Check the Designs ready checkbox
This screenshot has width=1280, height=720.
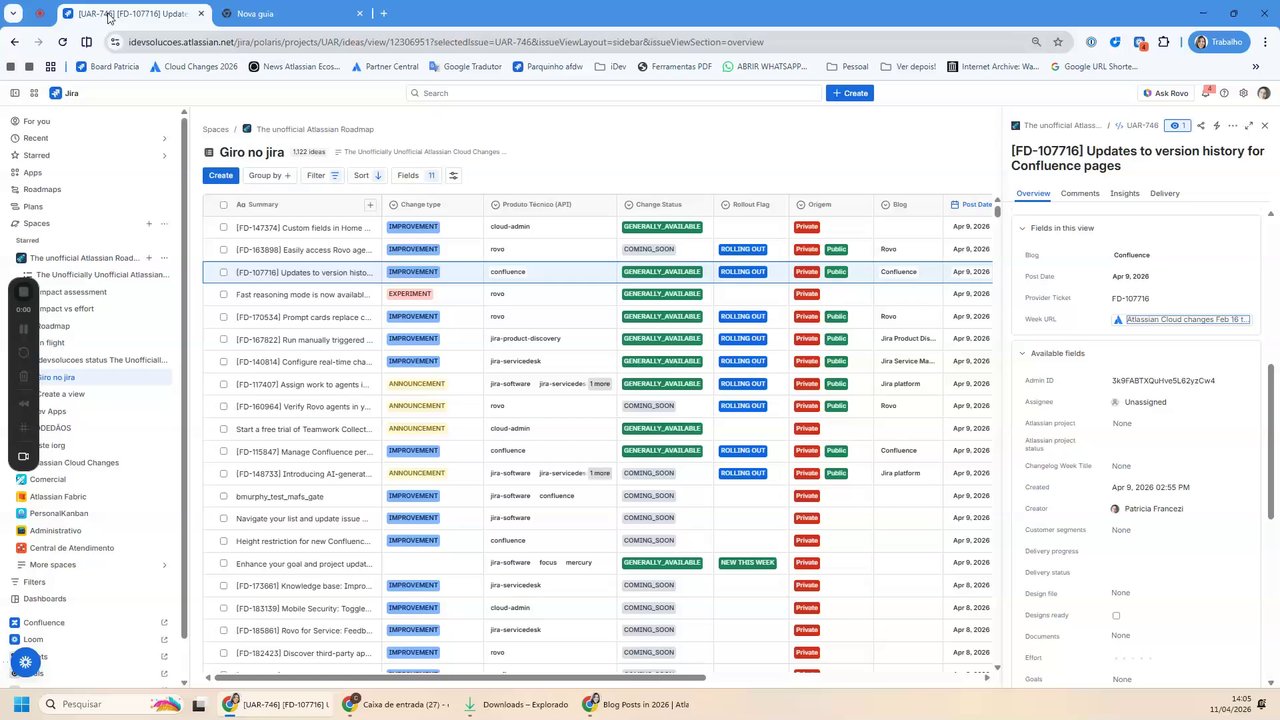[1116, 616]
